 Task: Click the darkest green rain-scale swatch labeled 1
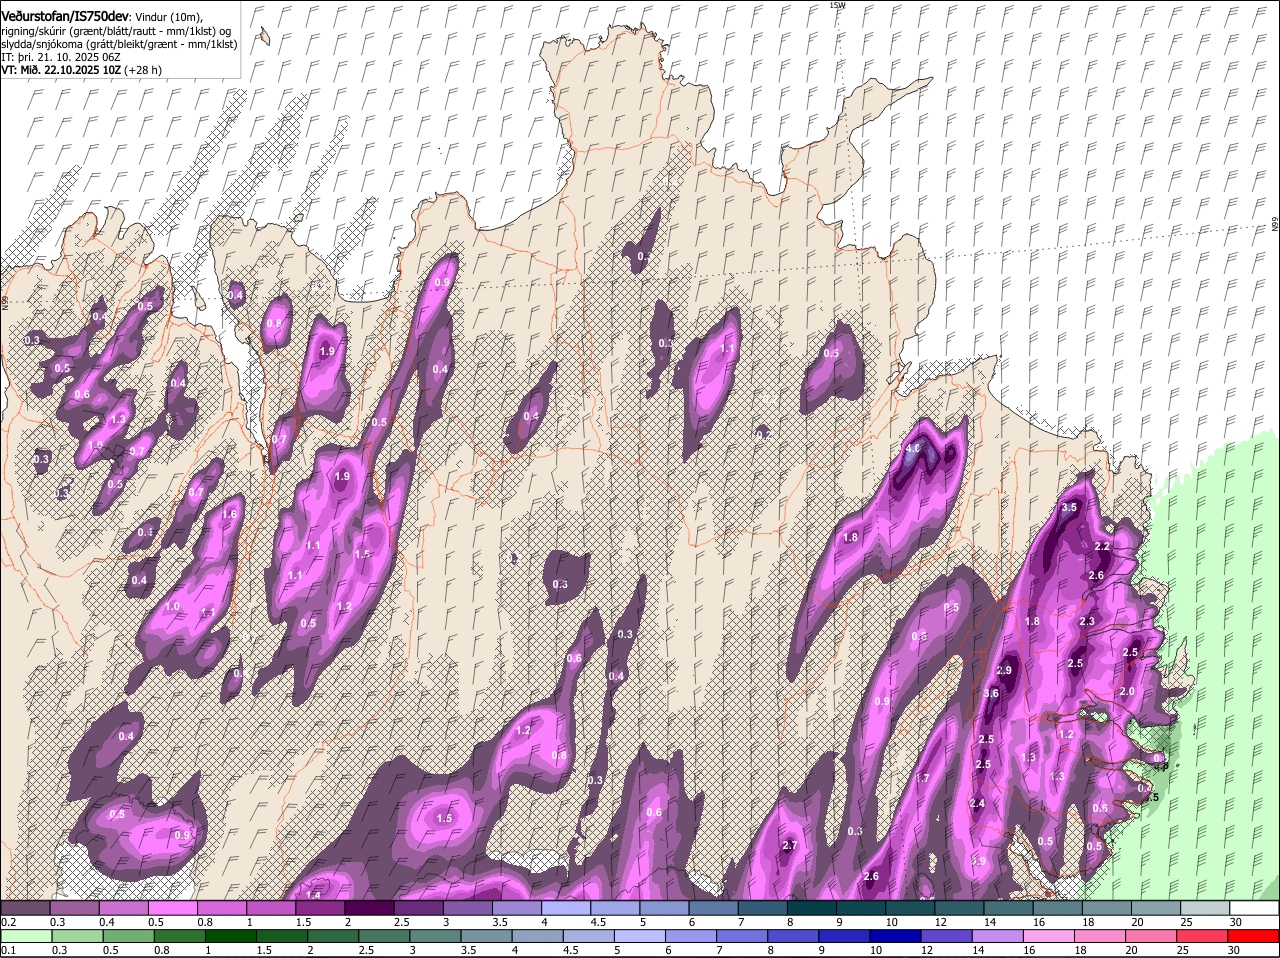point(231,937)
